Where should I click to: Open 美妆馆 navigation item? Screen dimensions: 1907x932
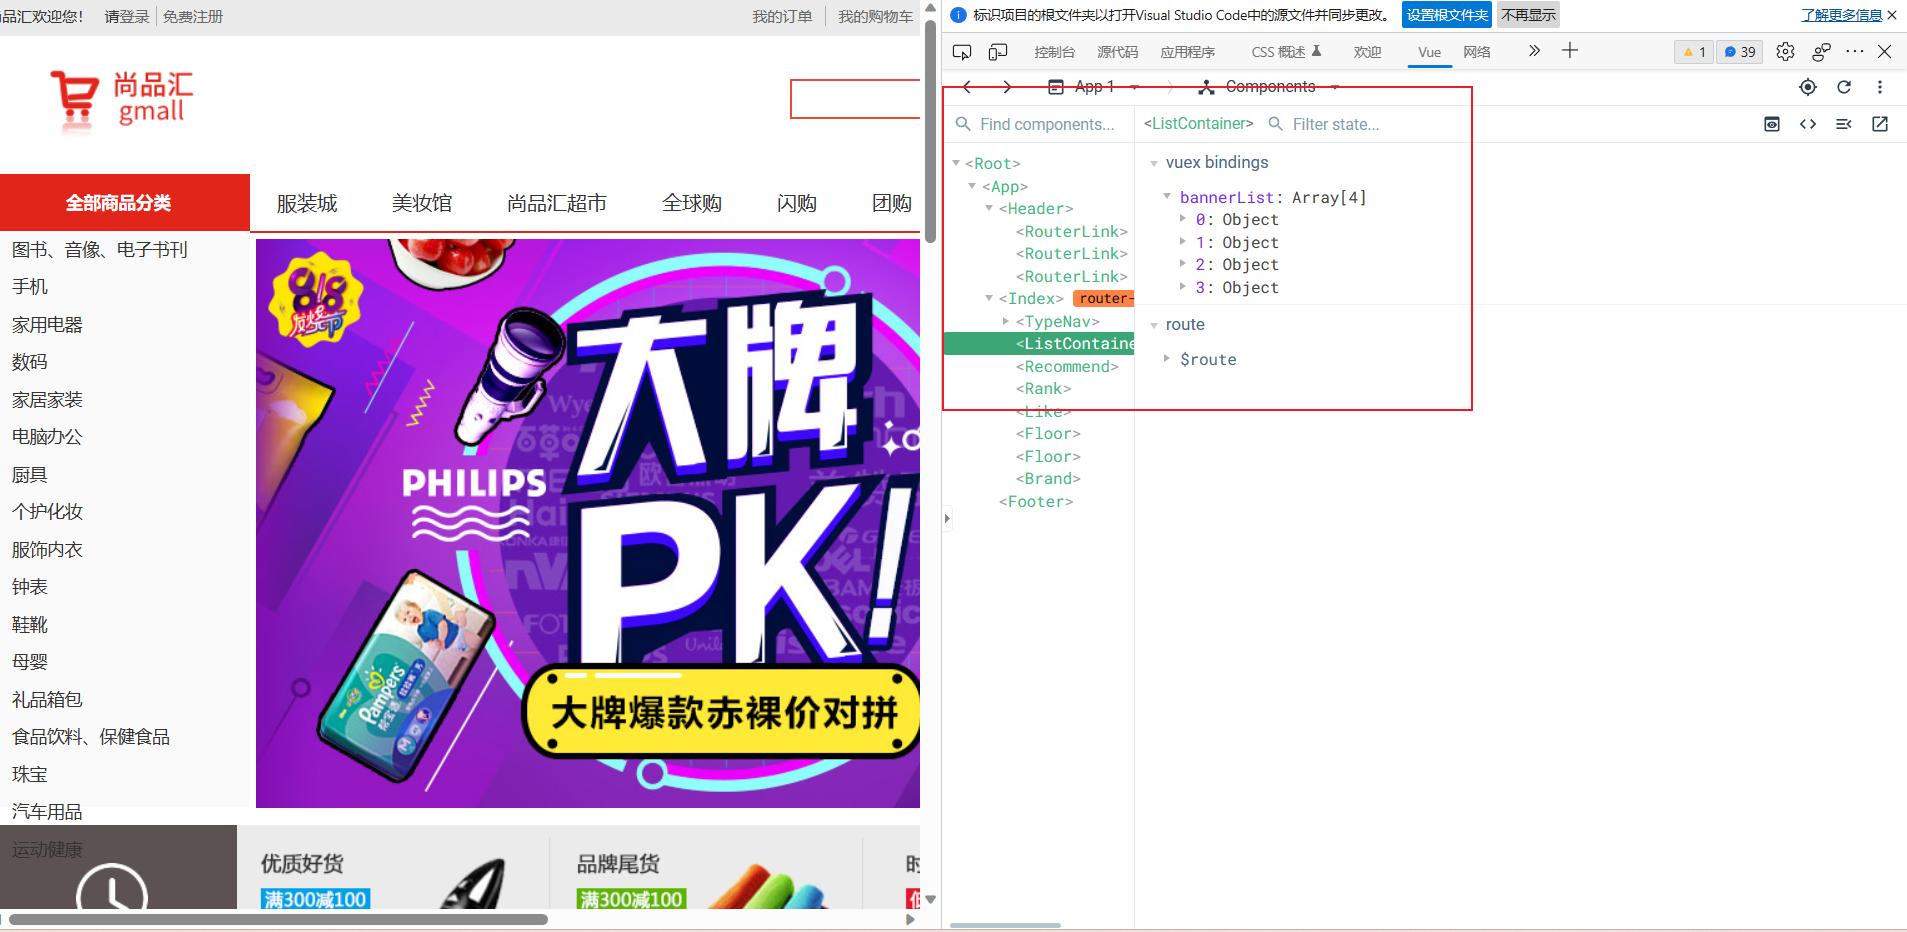422,203
